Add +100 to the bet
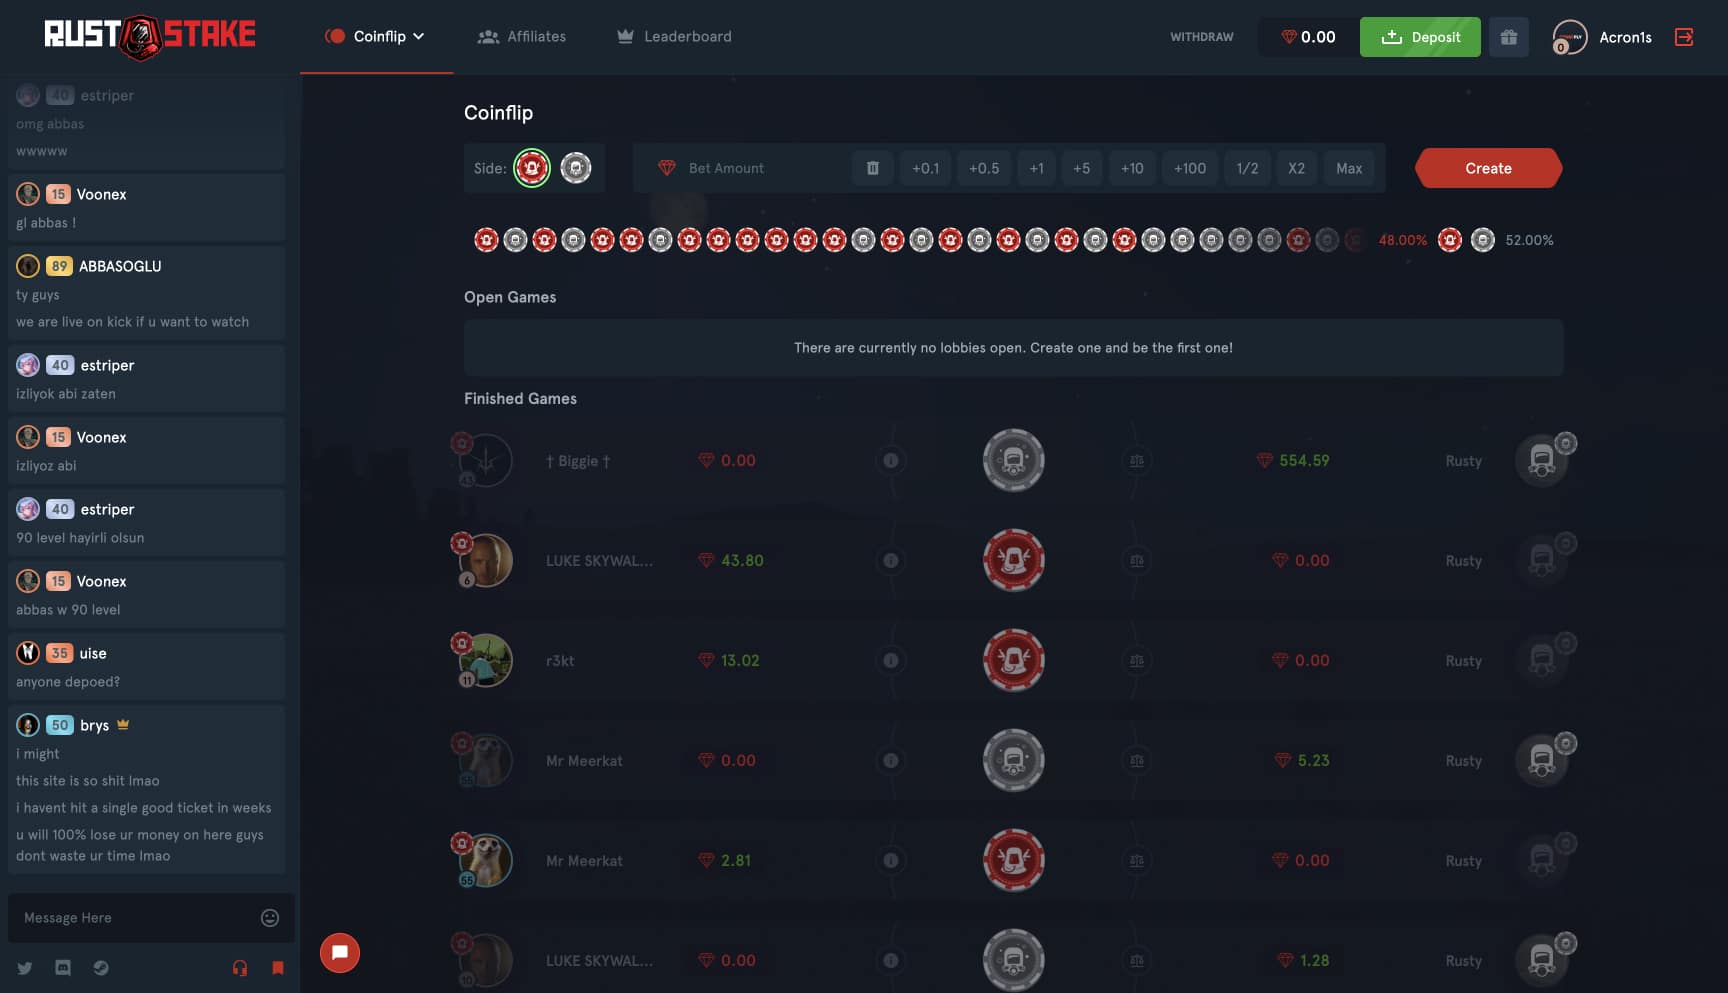The image size is (1728, 993). click(1190, 168)
